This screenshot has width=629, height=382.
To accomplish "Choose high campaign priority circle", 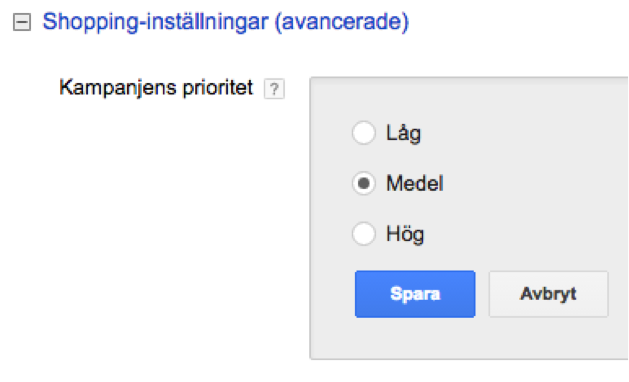I will coord(364,234).
